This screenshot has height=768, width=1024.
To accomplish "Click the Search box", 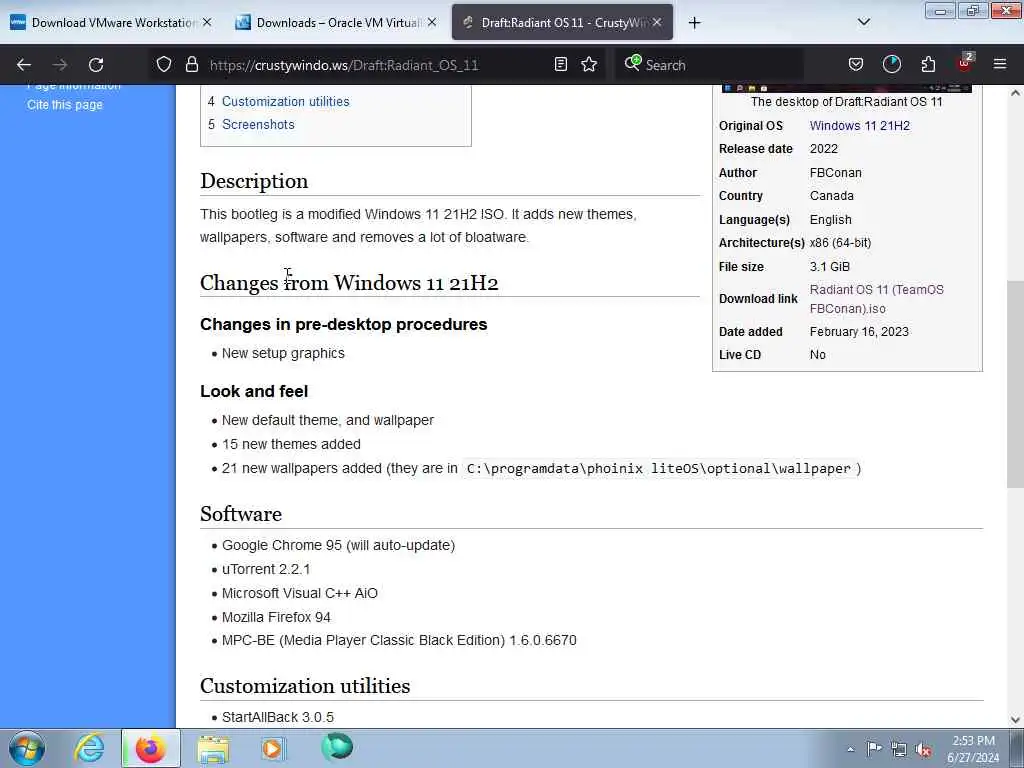I will [711, 65].
